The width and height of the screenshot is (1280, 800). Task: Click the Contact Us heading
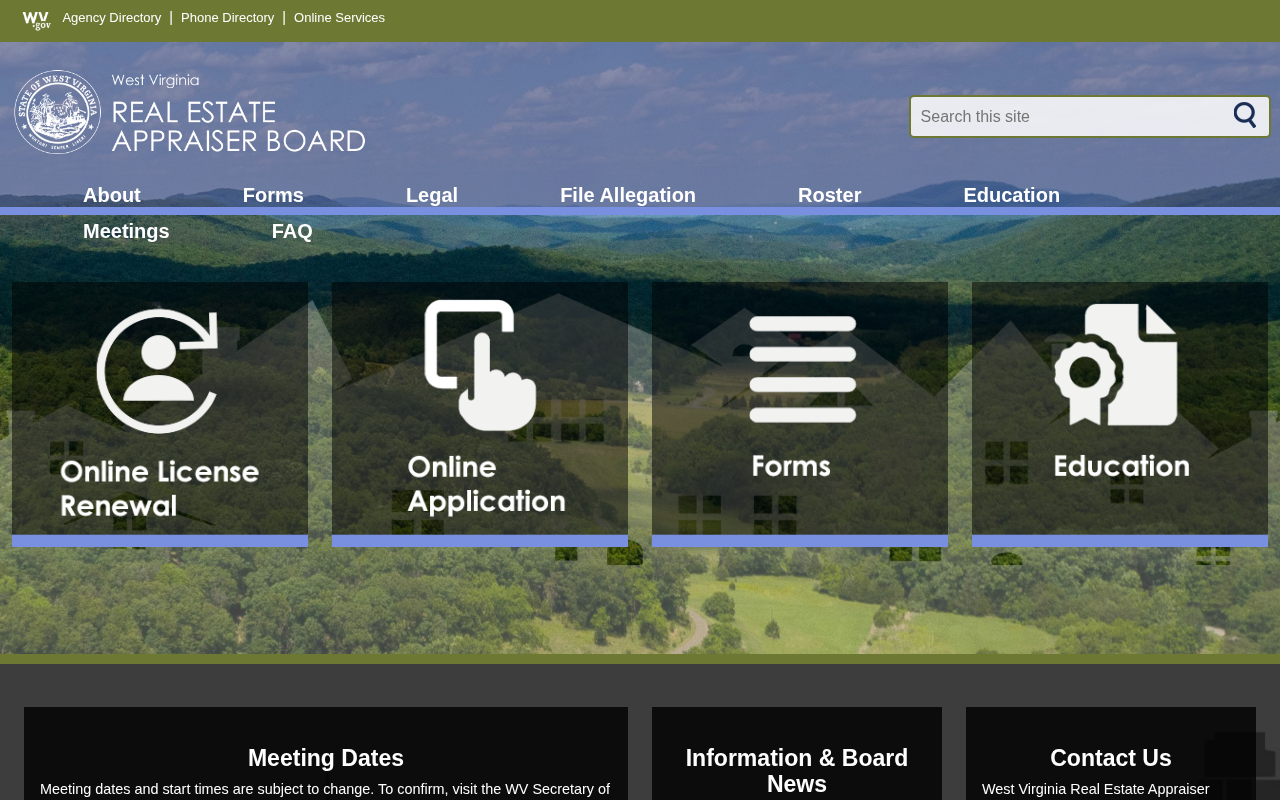click(1111, 758)
